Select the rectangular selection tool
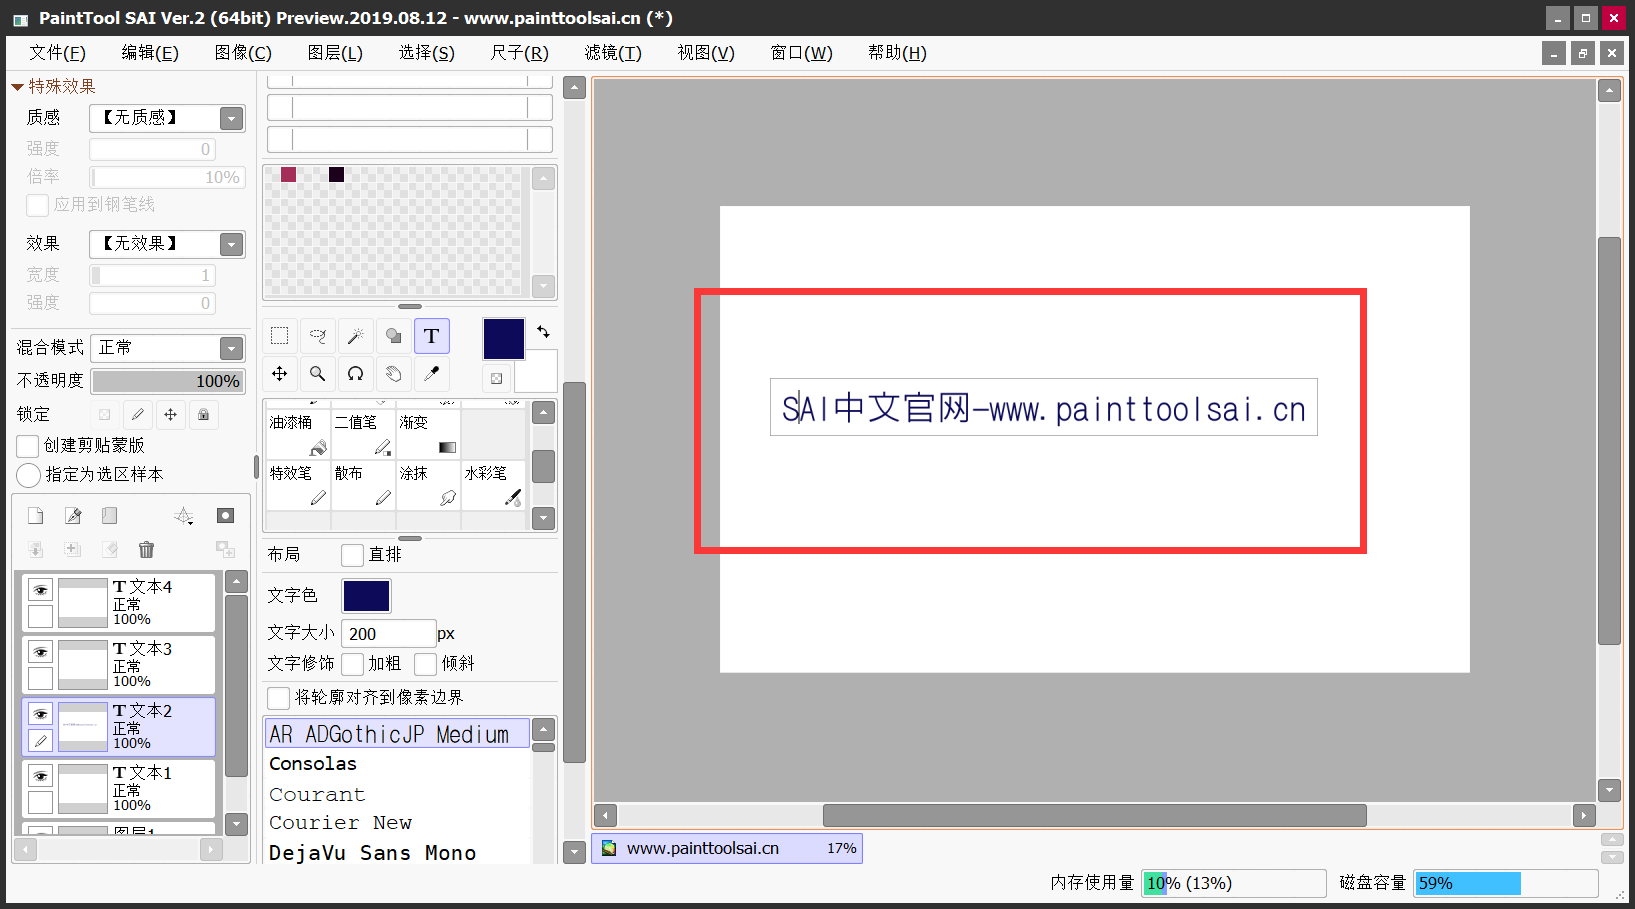1635x909 pixels. [280, 336]
